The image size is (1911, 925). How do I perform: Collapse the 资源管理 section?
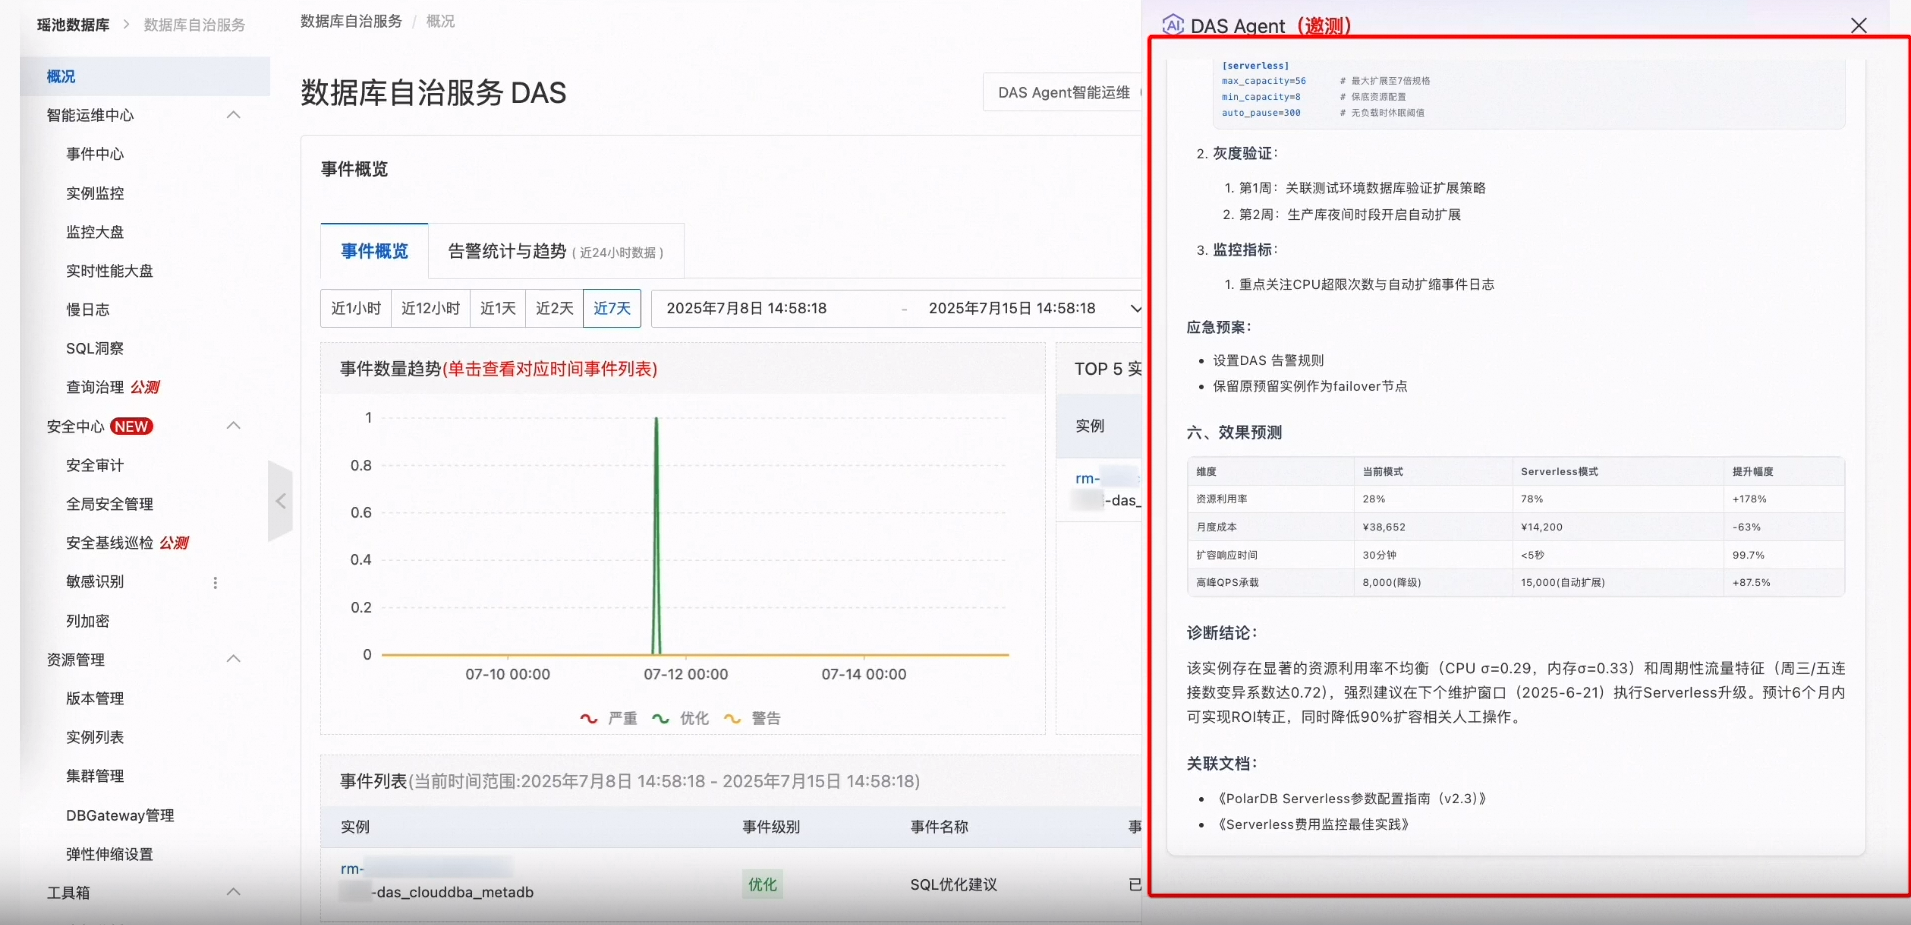click(233, 659)
